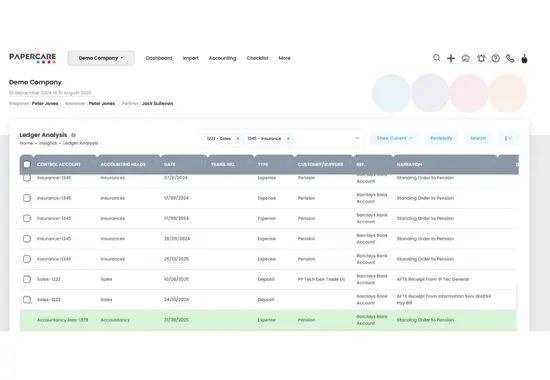The height and width of the screenshot is (380, 550).
Task: Expand the account filter dropdown chevron
Action: point(357,138)
